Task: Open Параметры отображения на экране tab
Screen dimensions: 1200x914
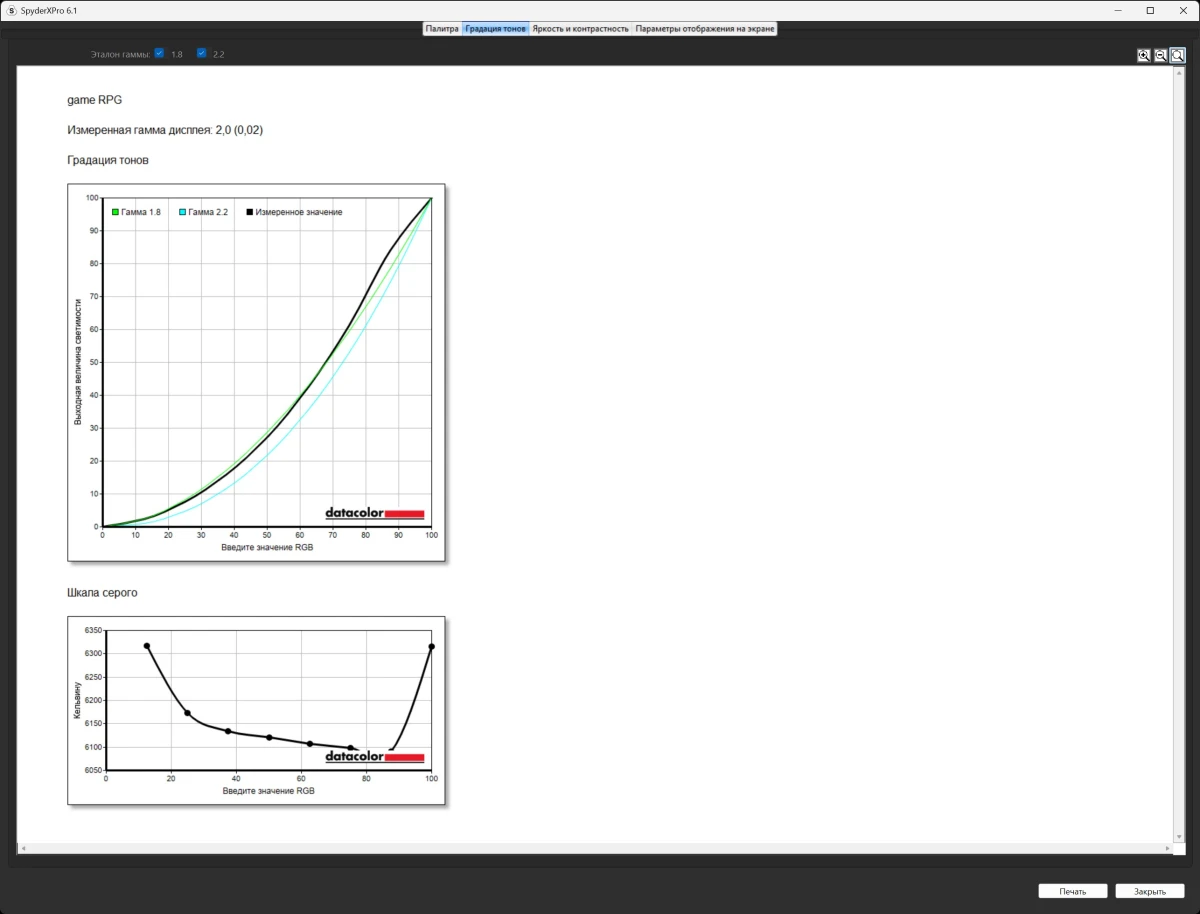Action: 705,29
